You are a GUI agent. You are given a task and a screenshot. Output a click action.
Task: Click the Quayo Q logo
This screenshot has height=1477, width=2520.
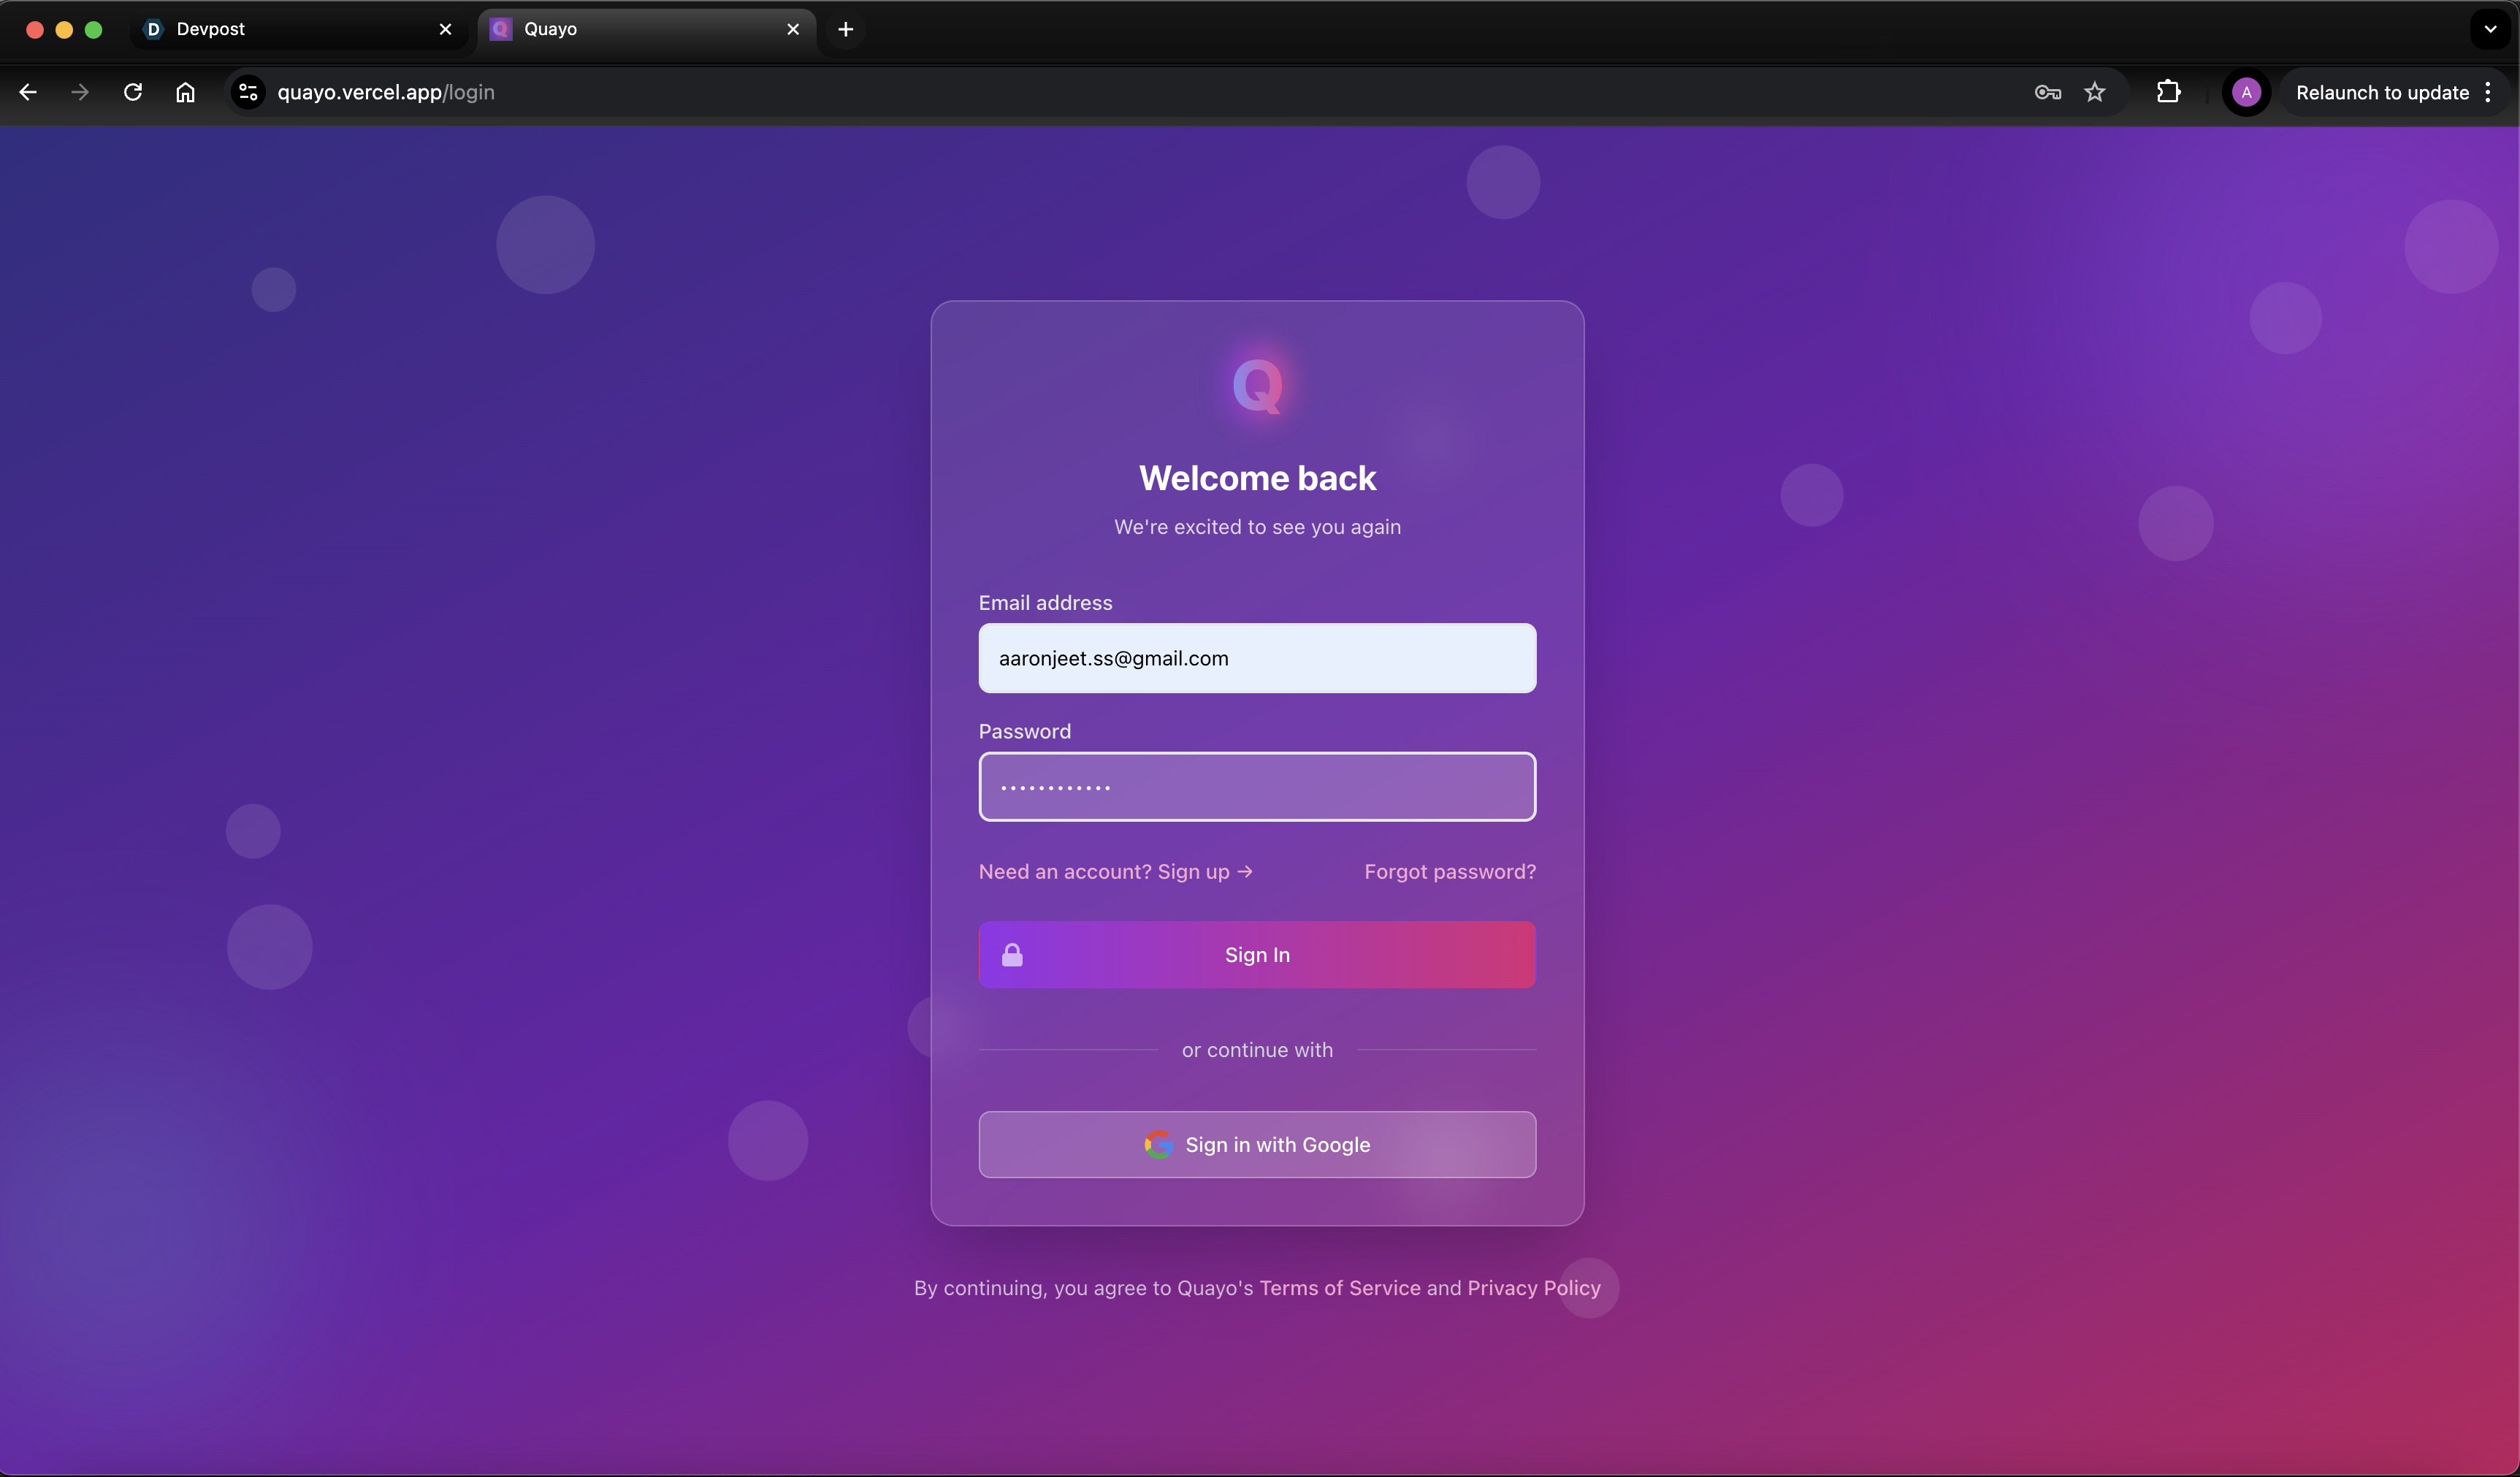1257,385
